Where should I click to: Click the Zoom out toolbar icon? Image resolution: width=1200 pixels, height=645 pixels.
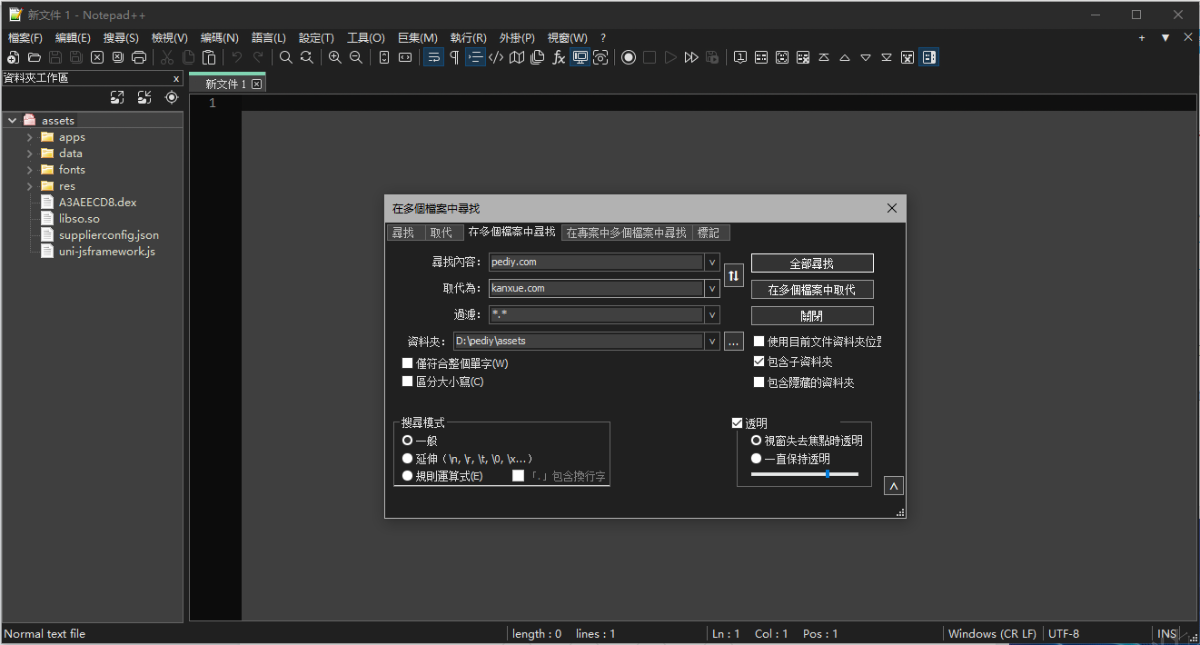(356, 57)
